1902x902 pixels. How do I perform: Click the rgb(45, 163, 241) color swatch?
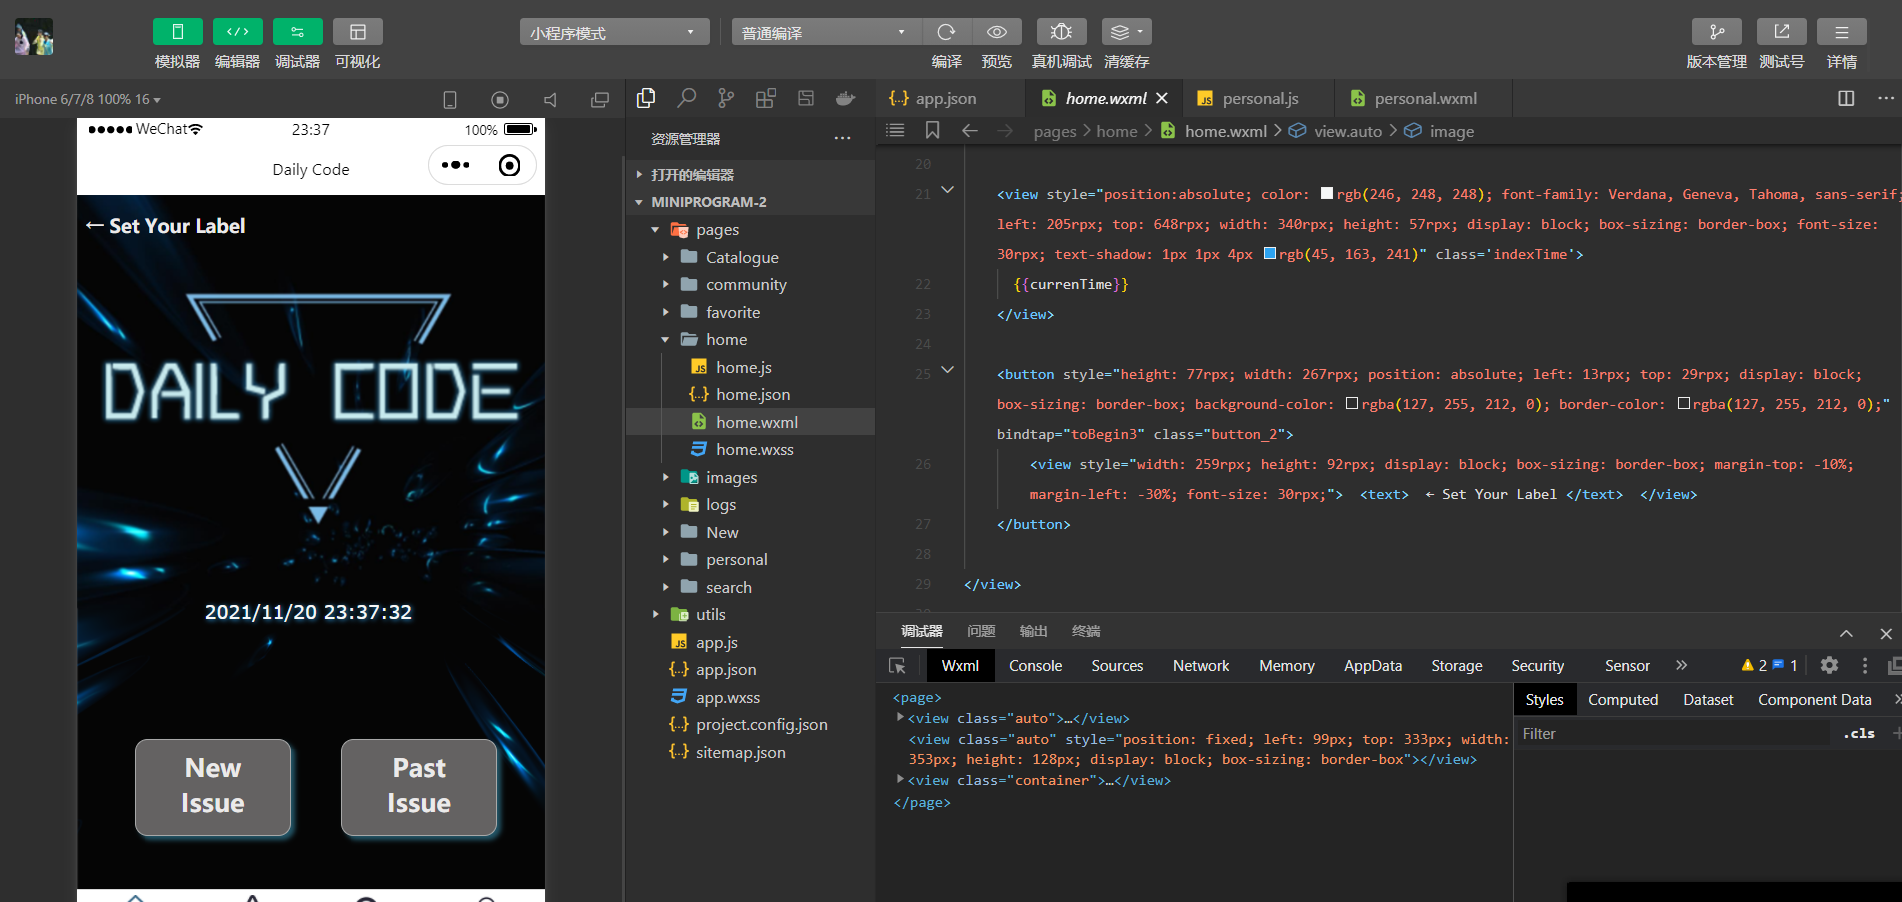coord(1270,254)
